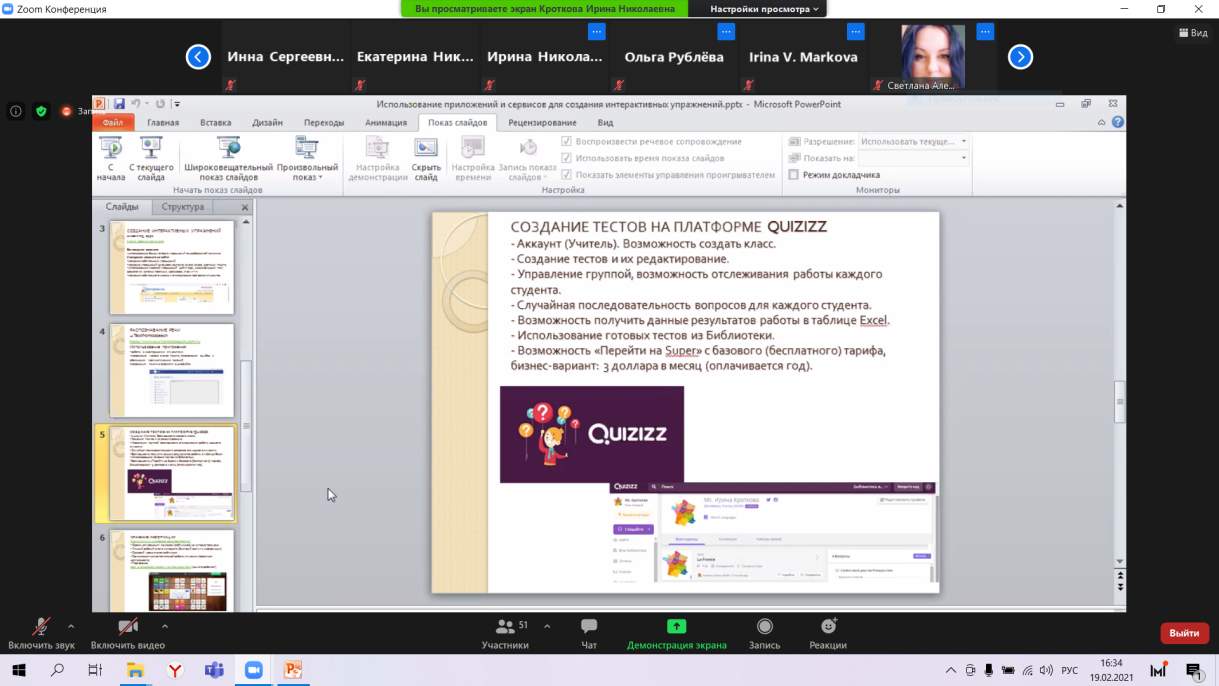
Task: Open the Чат panel in Zoom
Action: pyautogui.click(x=589, y=634)
